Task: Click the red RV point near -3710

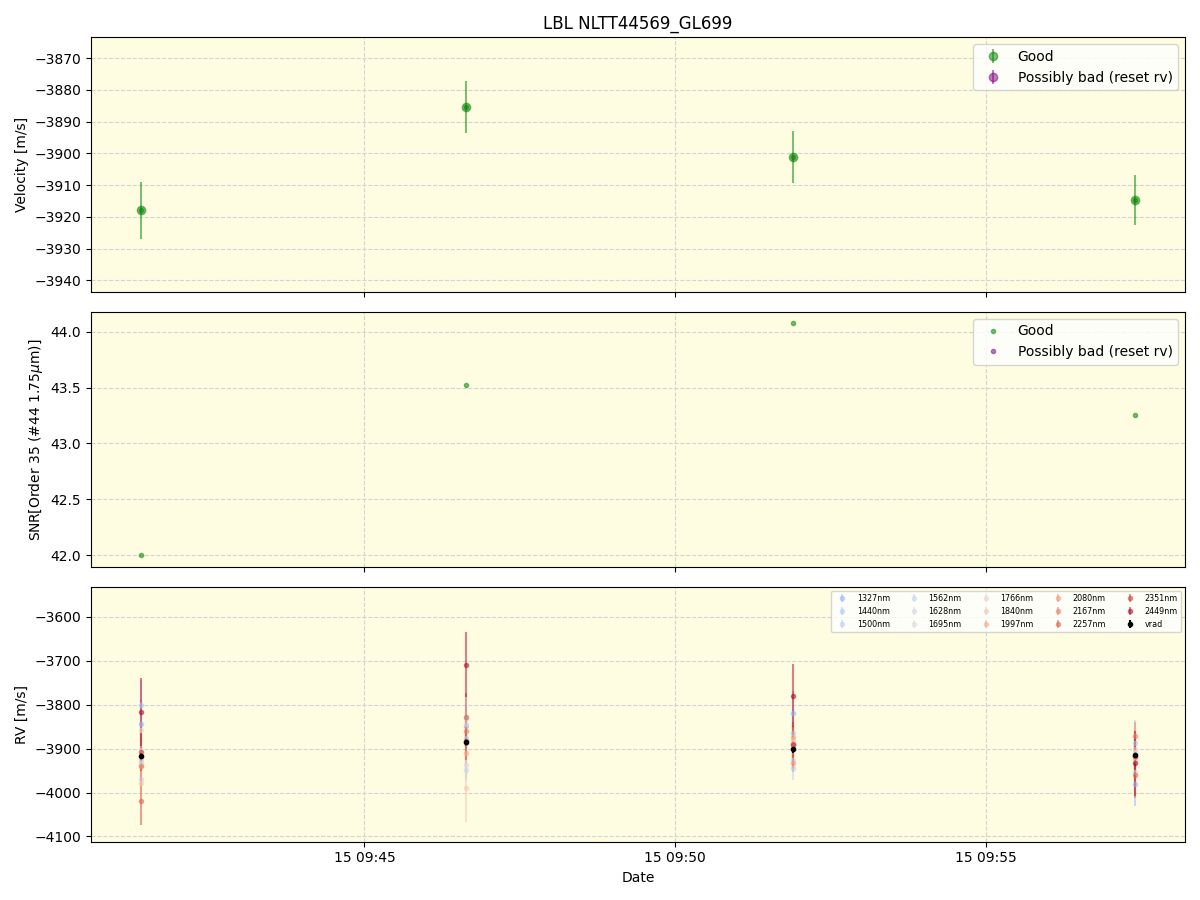Action: tap(466, 665)
